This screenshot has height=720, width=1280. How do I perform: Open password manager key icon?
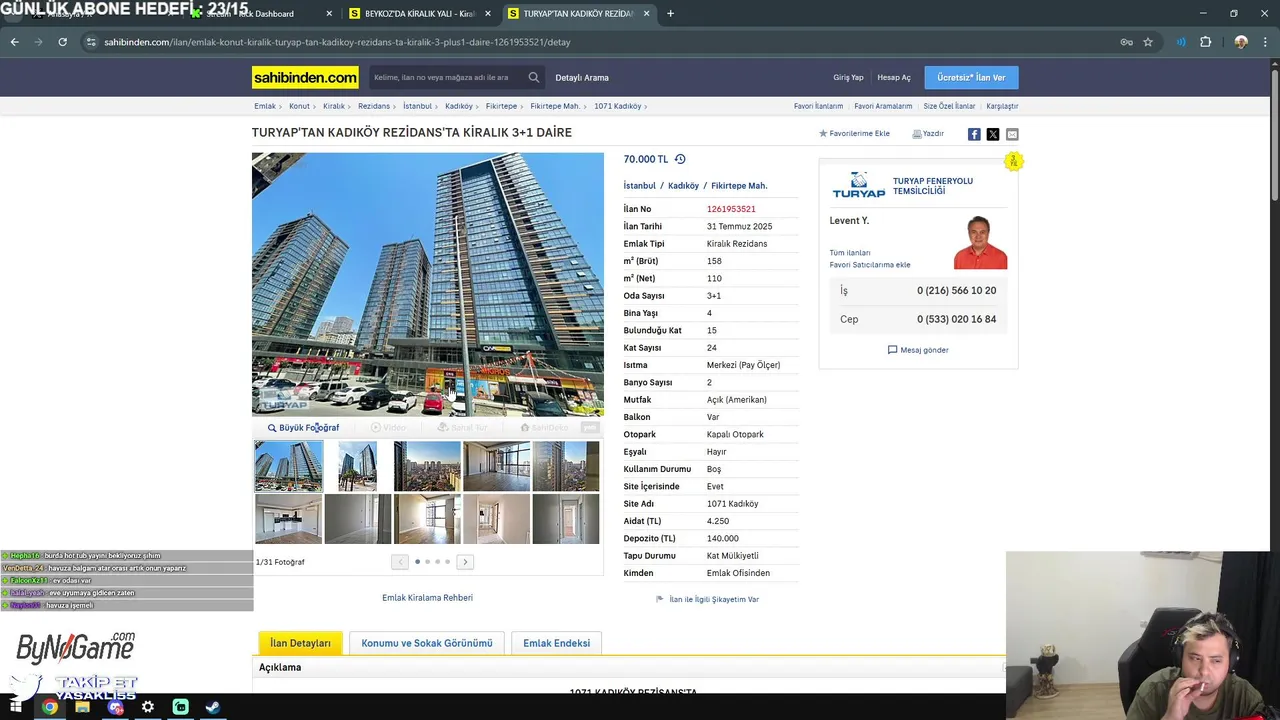1126,42
